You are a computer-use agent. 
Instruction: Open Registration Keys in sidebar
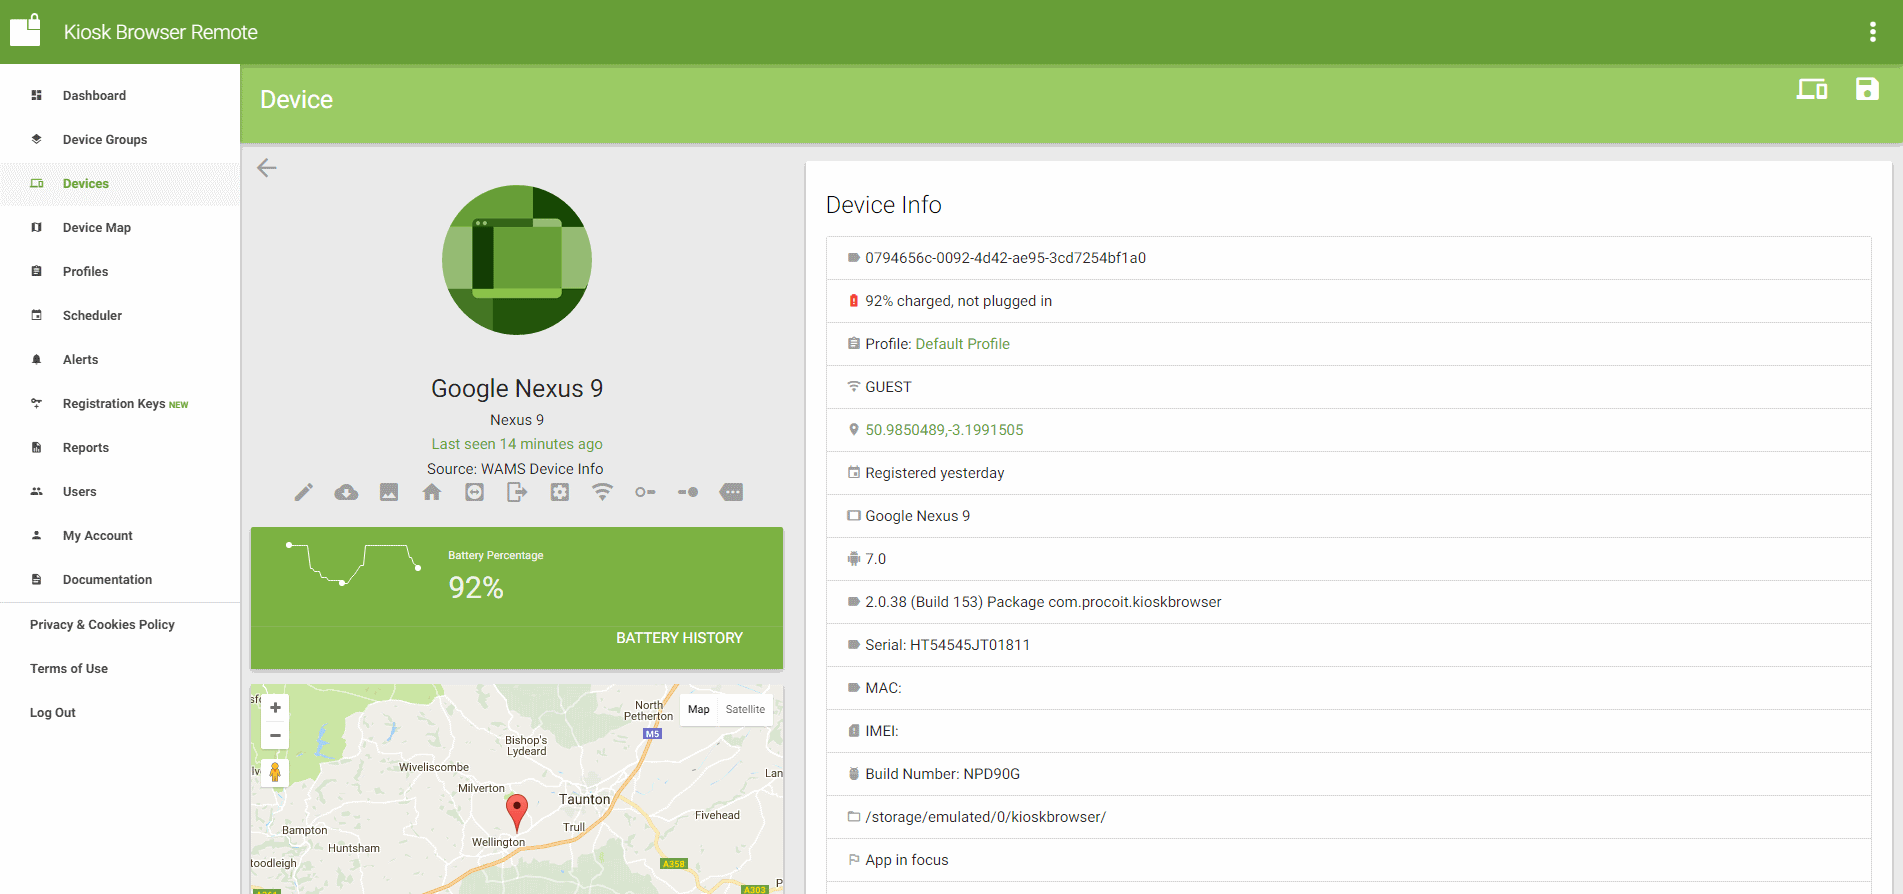pyautogui.click(x=120, y=404)
